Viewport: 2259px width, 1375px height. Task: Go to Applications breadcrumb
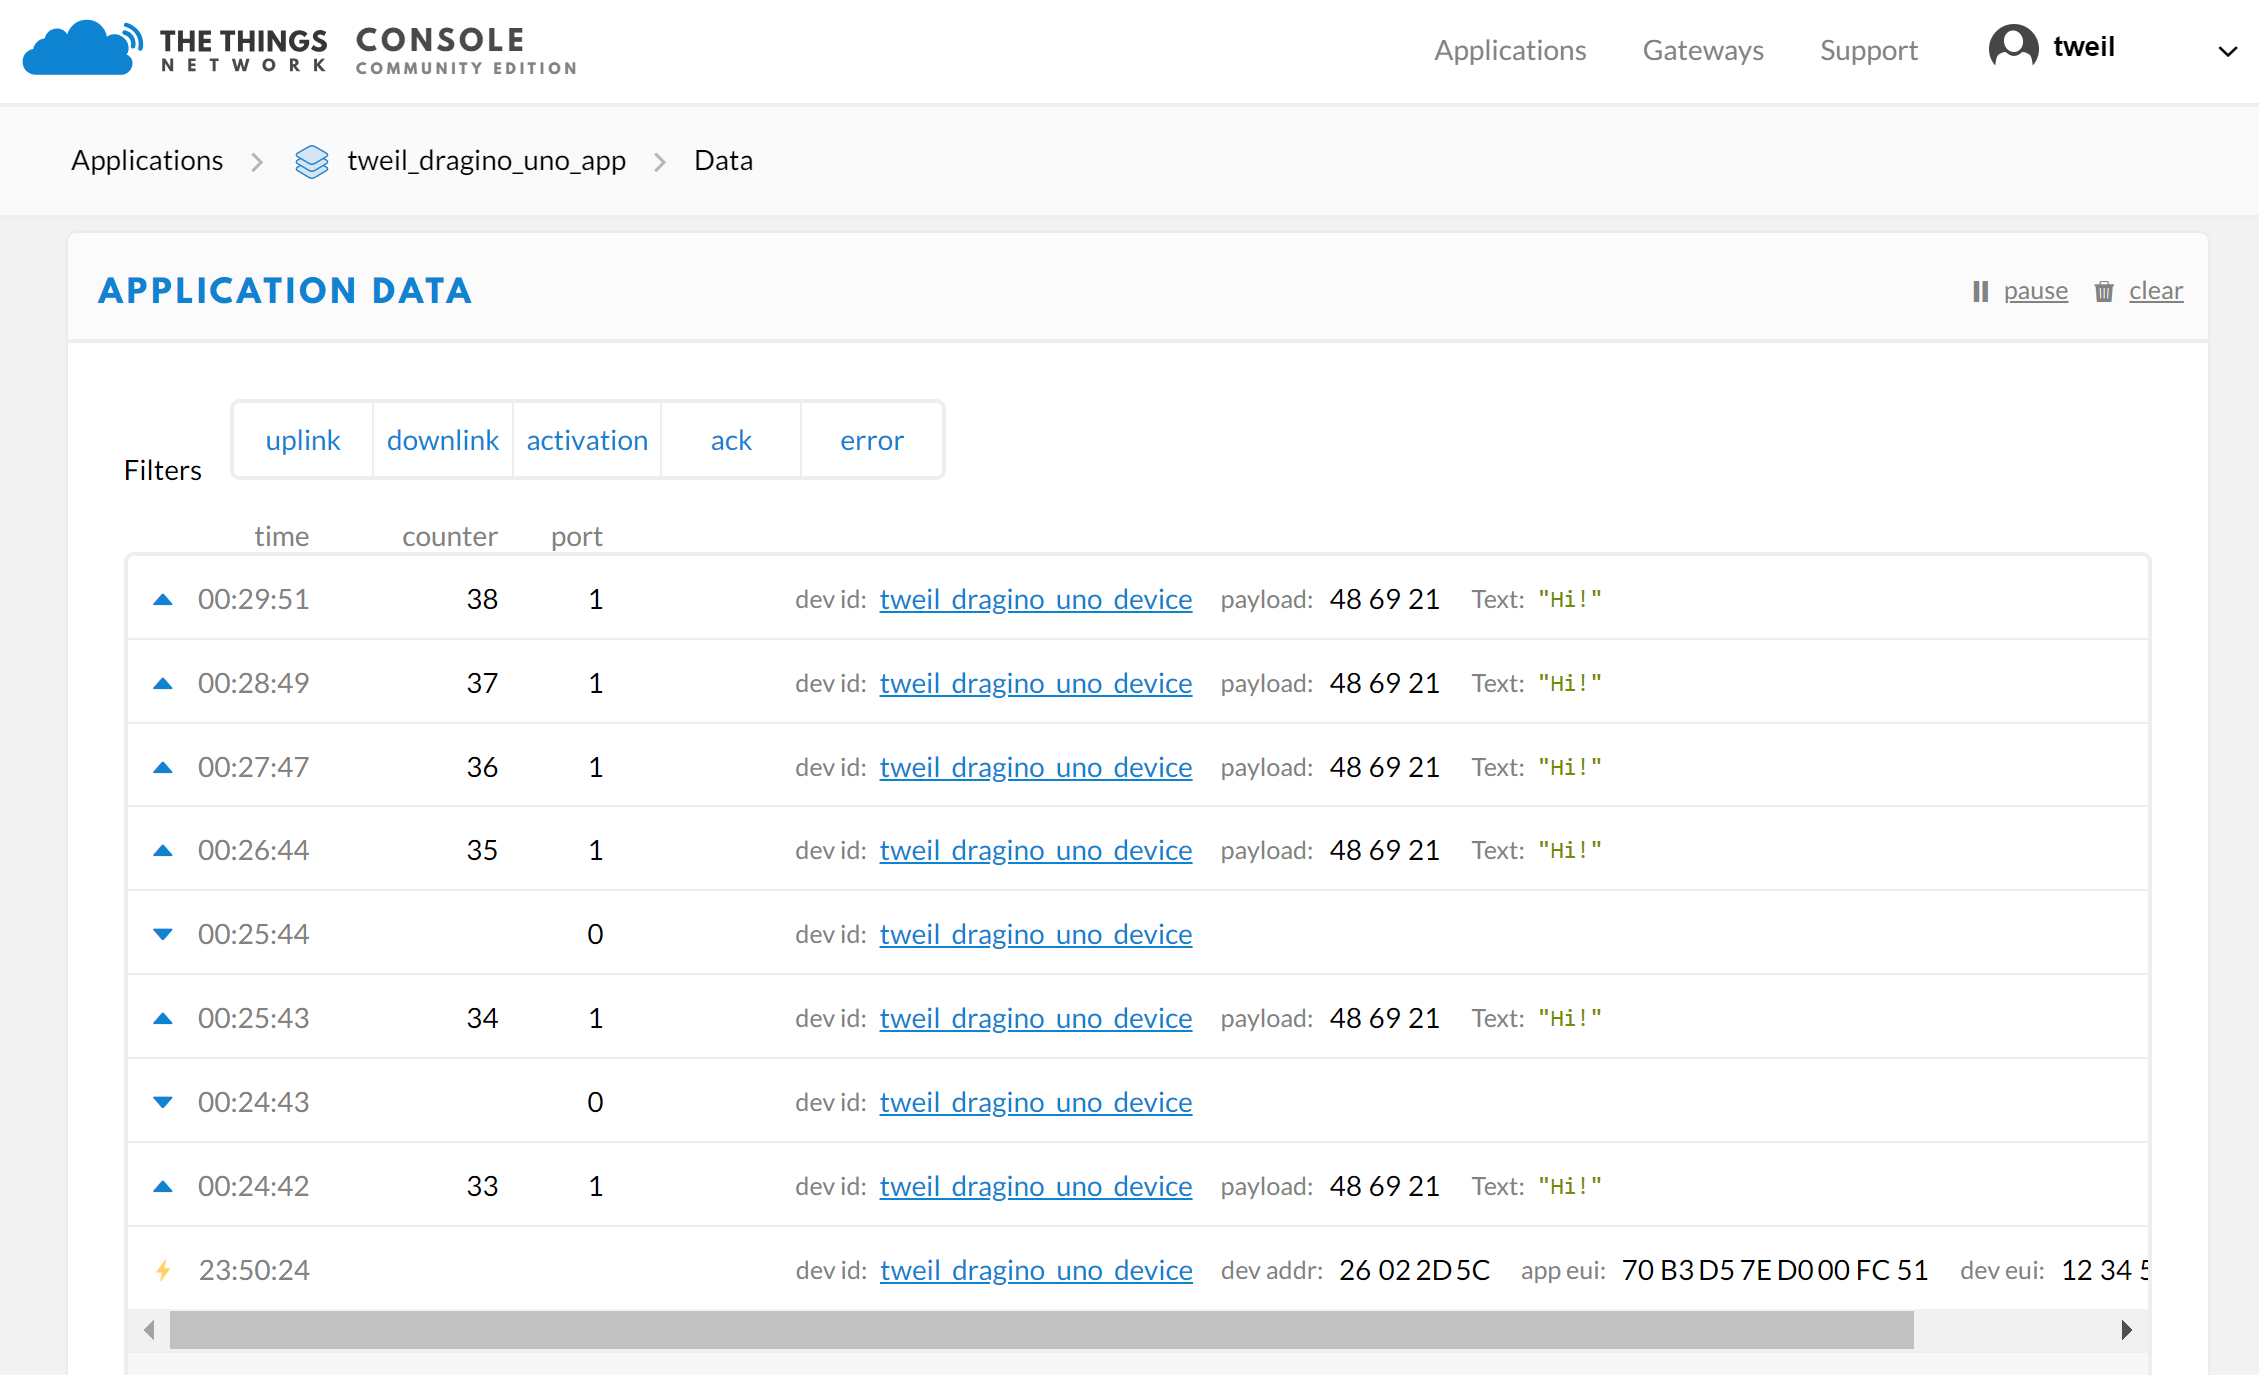pos(147,160)
